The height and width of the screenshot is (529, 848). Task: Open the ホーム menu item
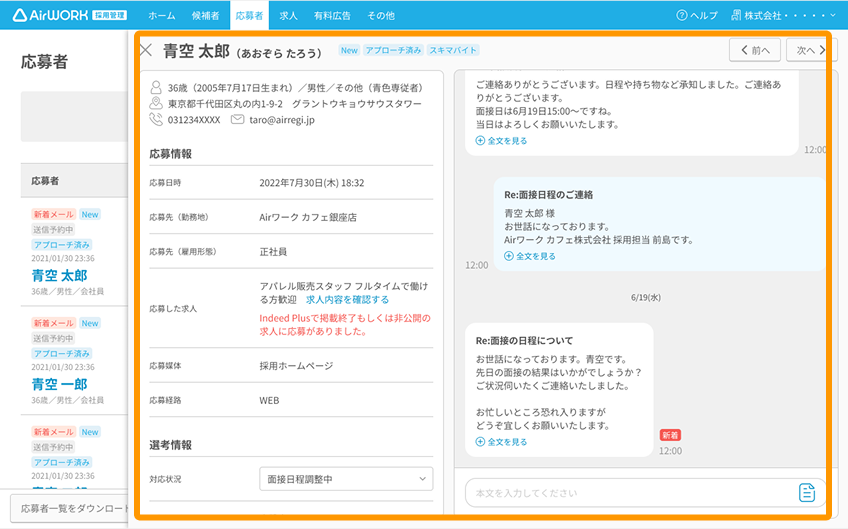162,16
